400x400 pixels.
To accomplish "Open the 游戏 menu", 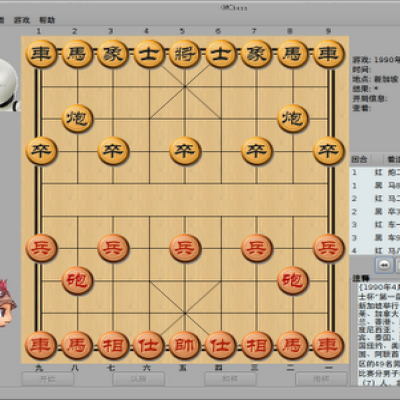I will pos(22,20).
